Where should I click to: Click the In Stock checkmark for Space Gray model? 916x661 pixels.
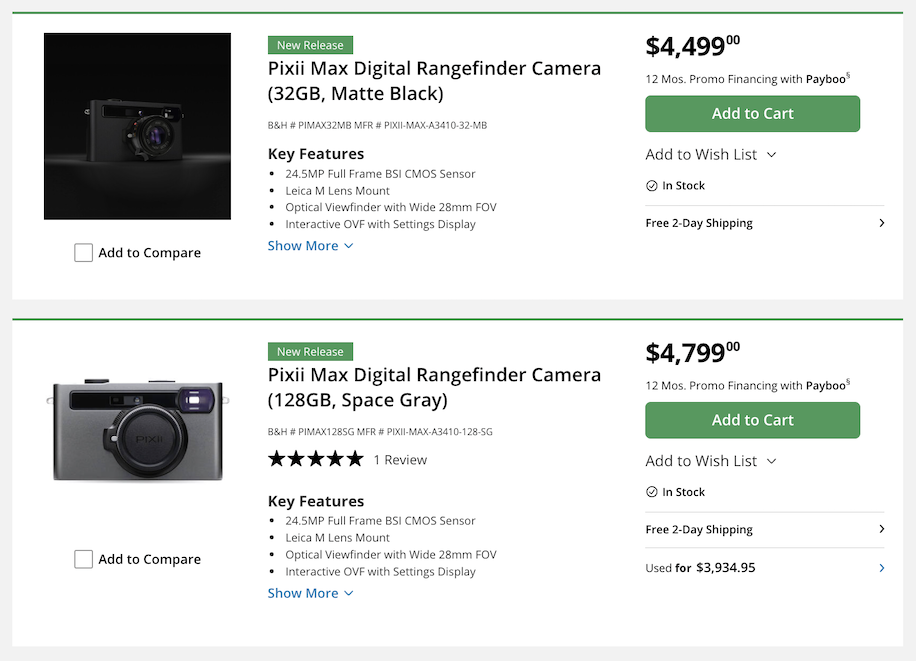coord(654,491)
